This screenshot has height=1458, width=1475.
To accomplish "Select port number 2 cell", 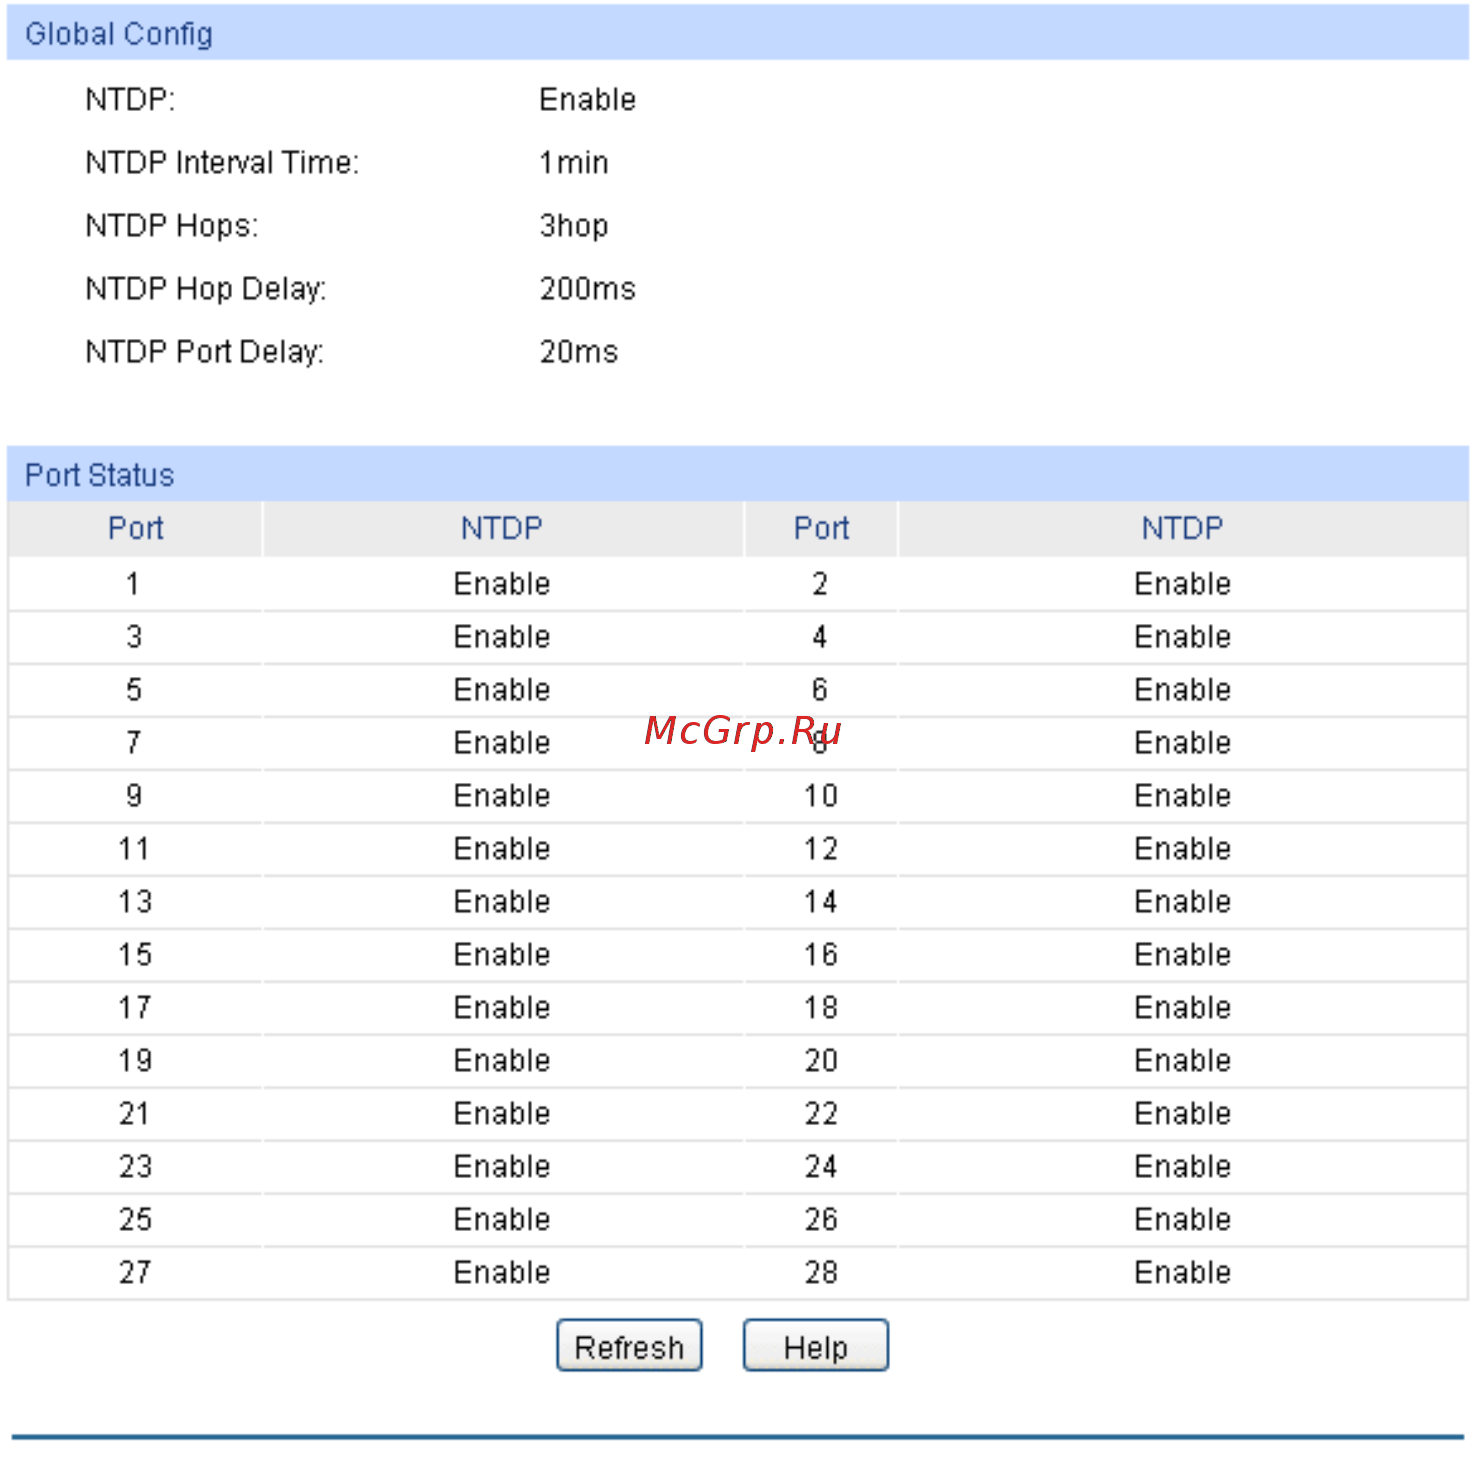I will [821, 583].
